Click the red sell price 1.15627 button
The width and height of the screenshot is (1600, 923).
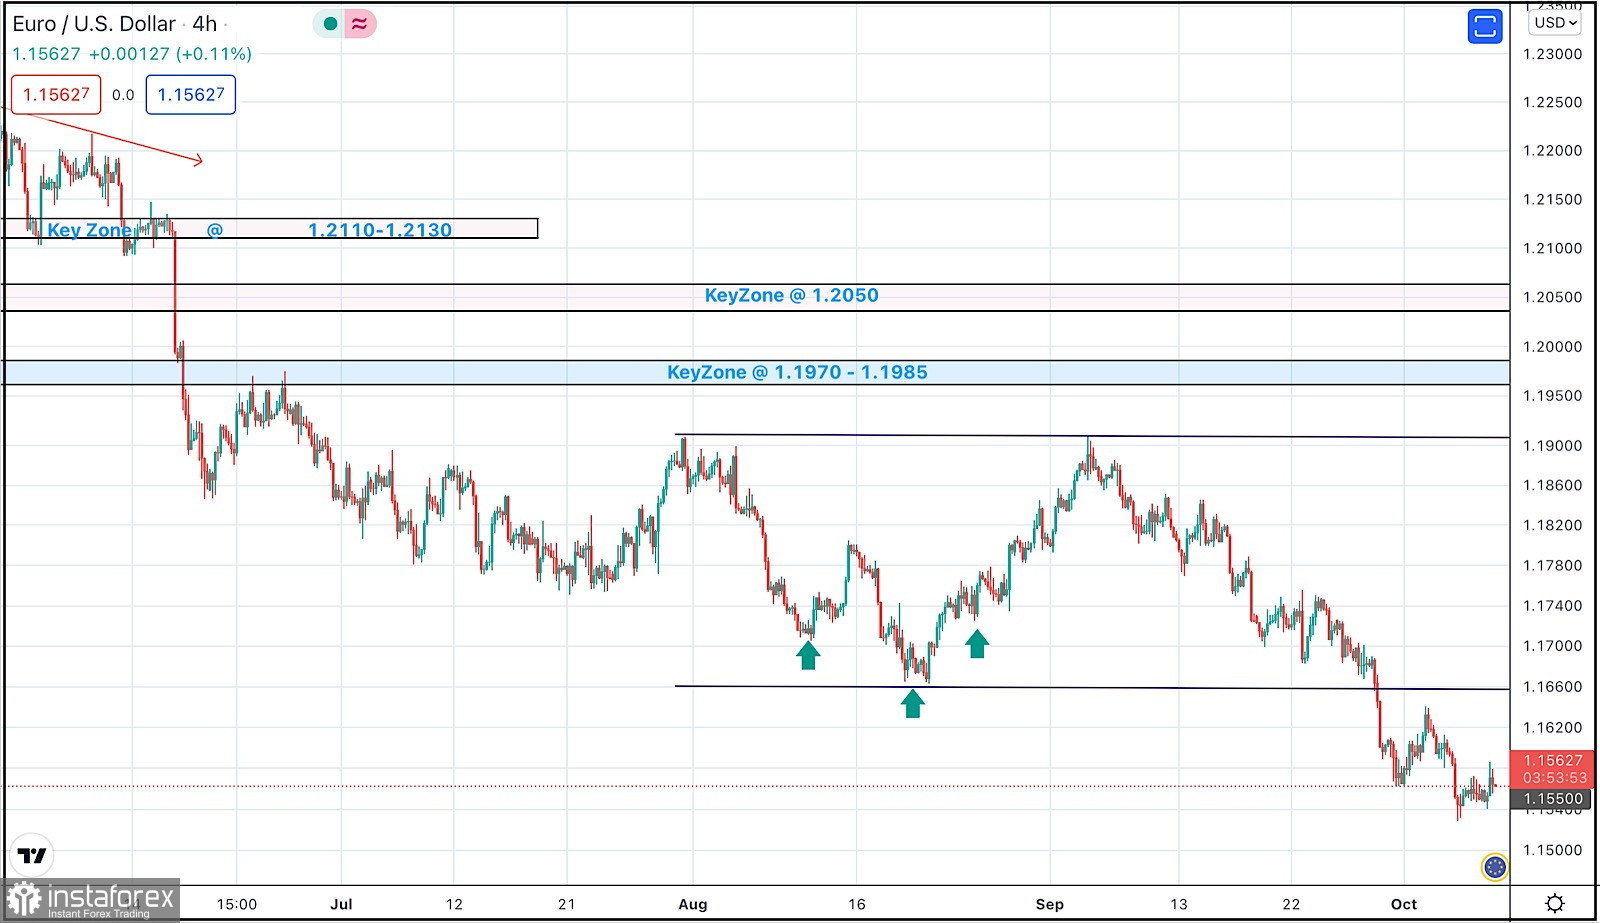[56, 95]
